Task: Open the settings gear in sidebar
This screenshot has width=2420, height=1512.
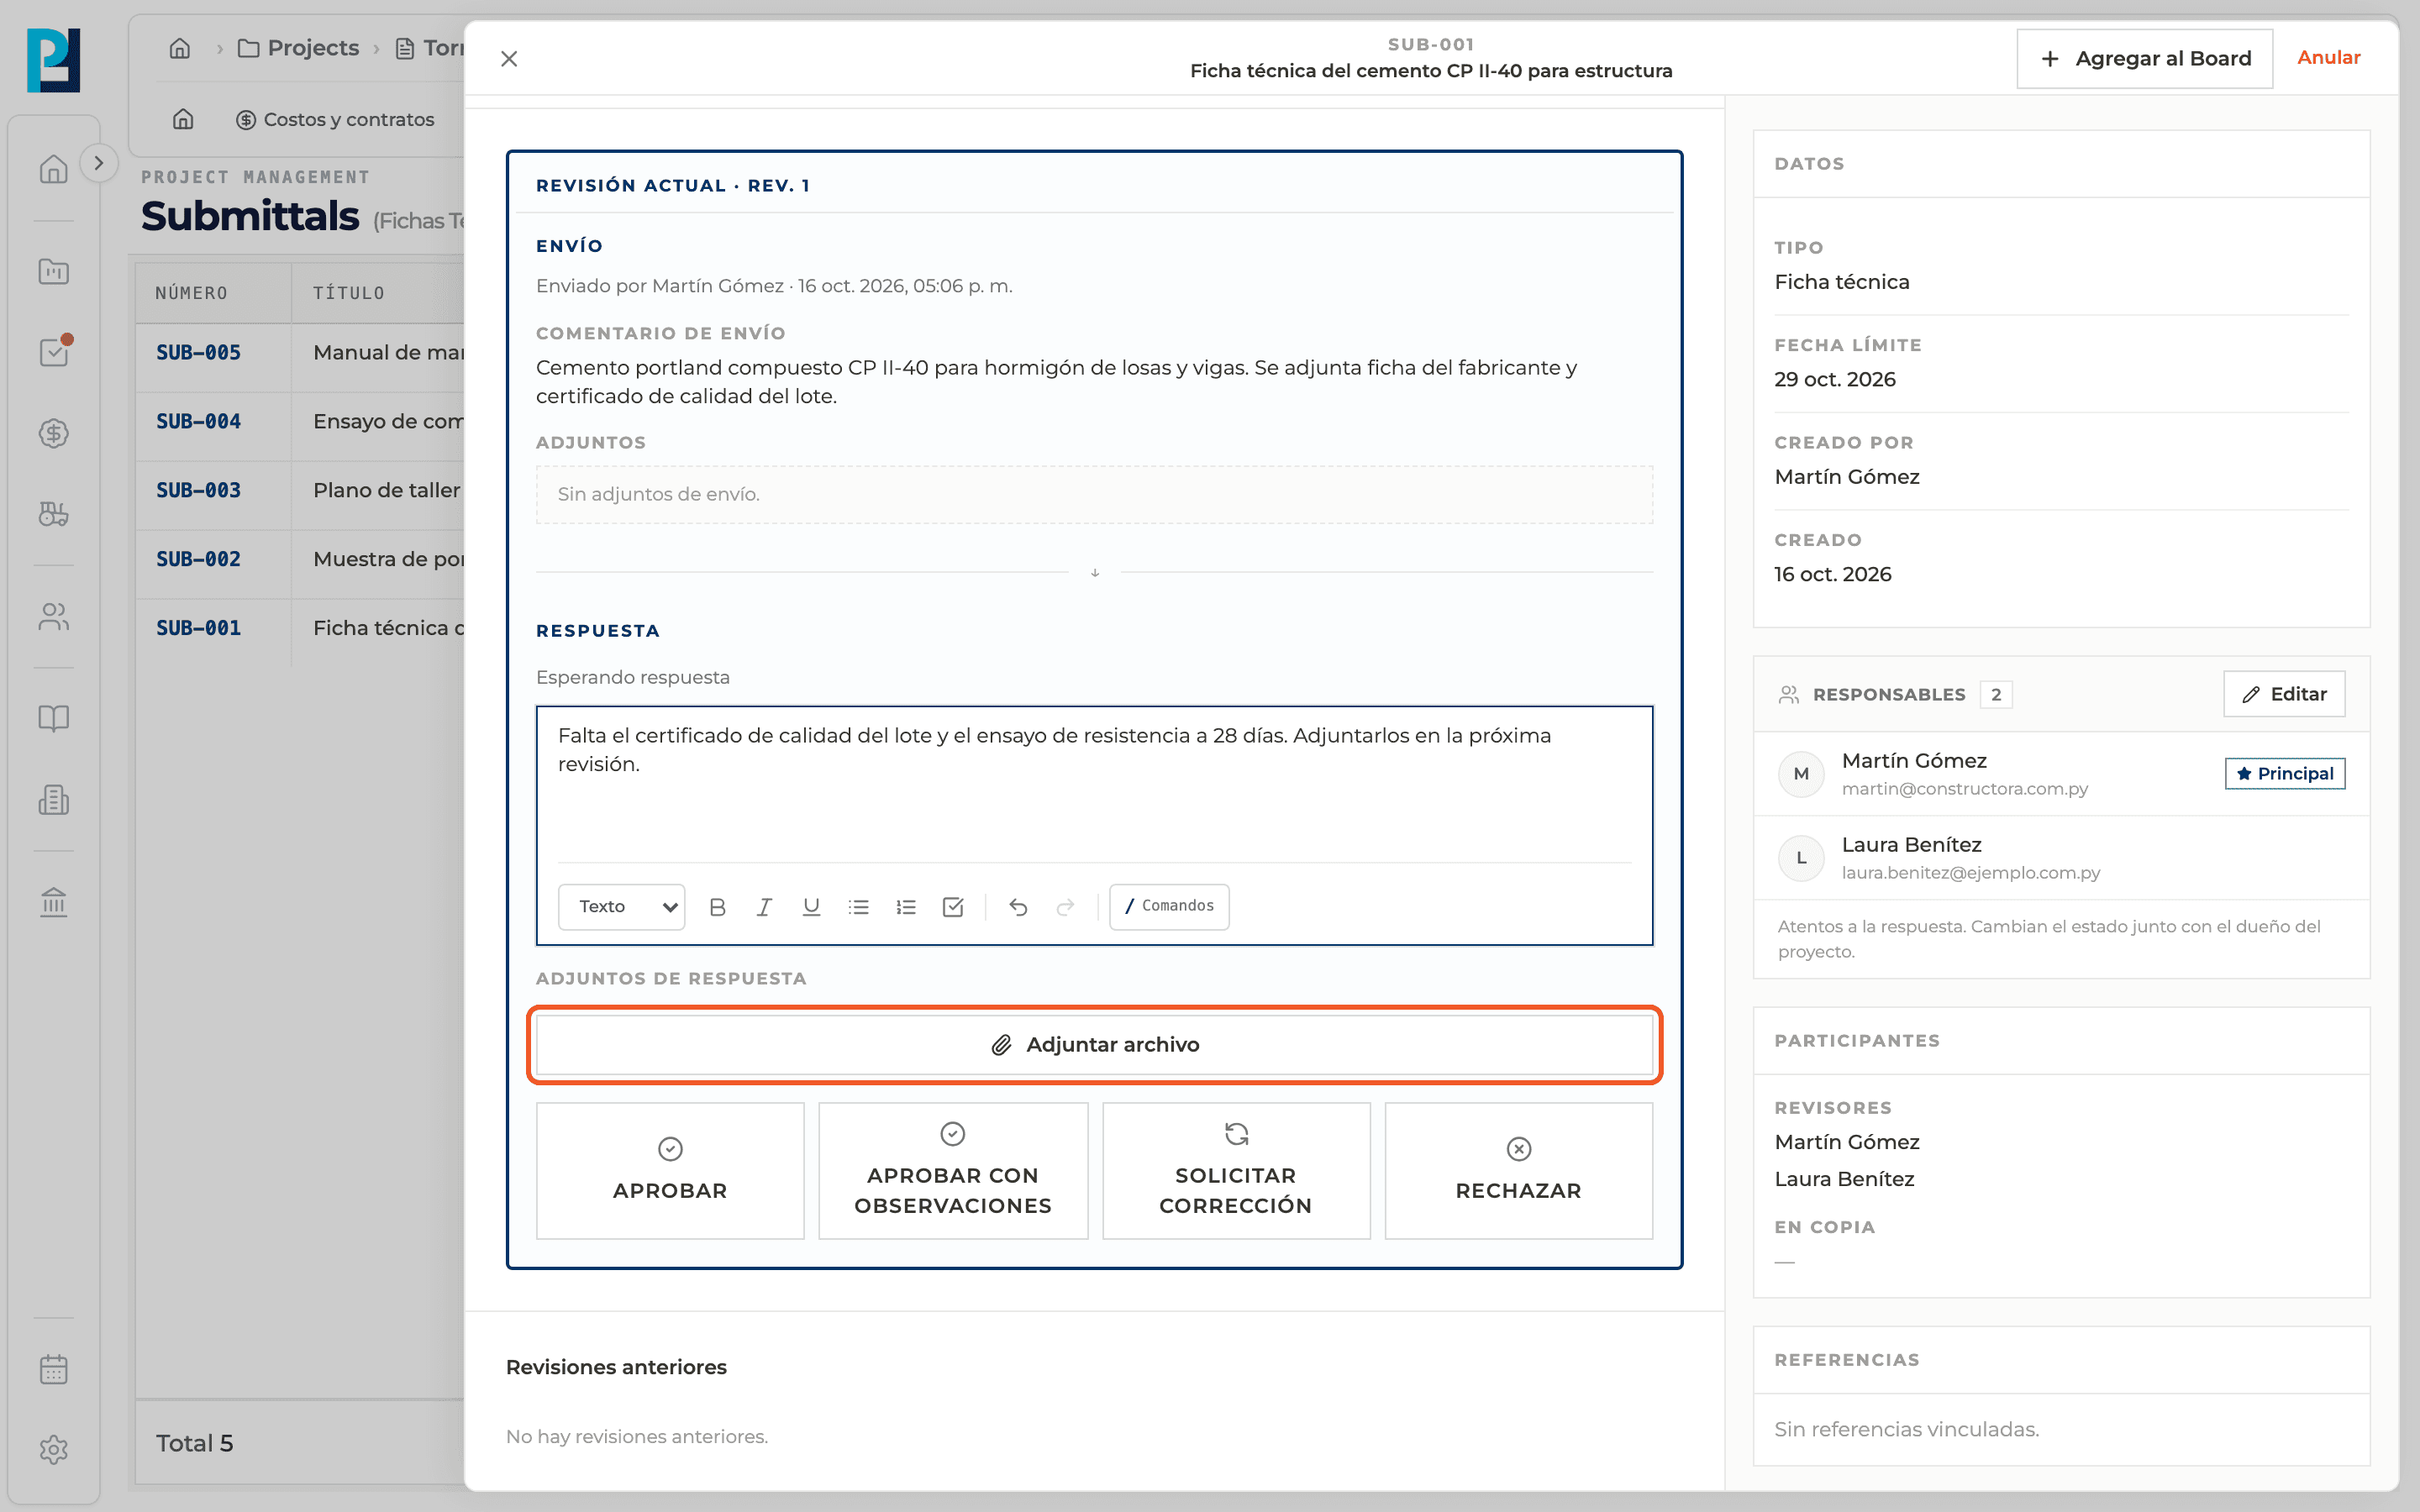Action: [54, 1450]
